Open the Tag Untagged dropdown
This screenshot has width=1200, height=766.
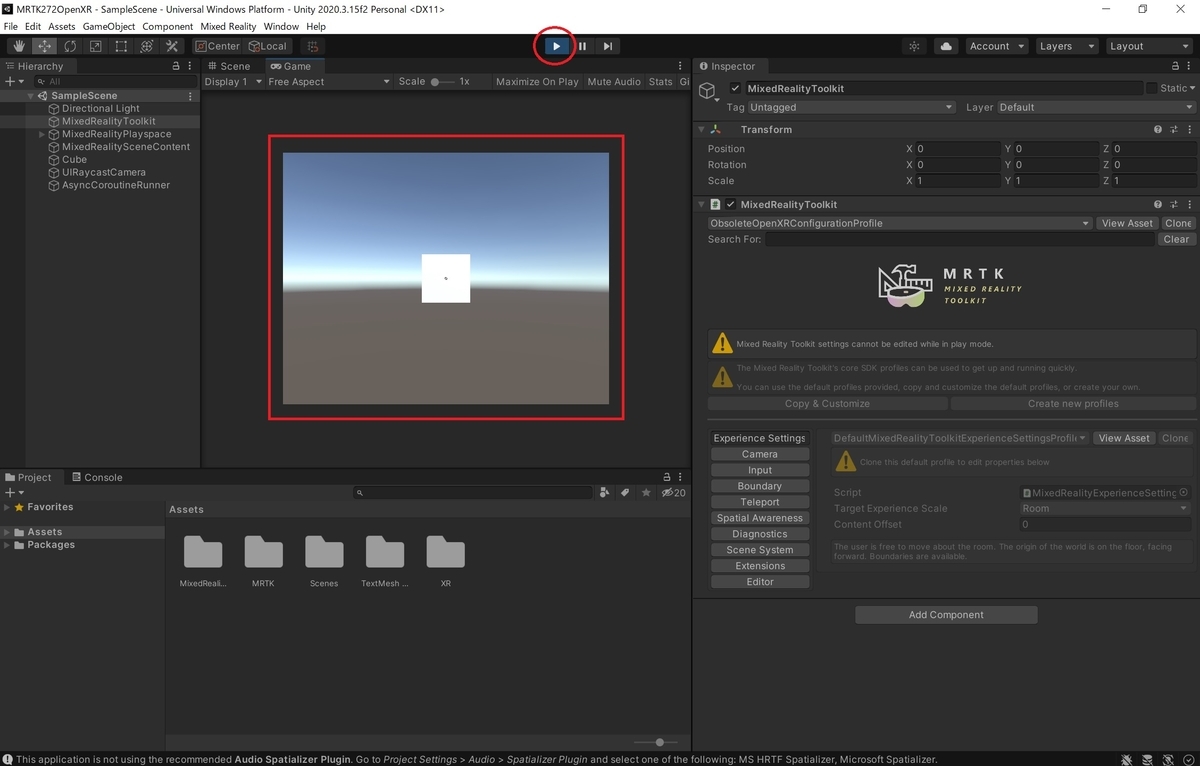coord(852,107)
